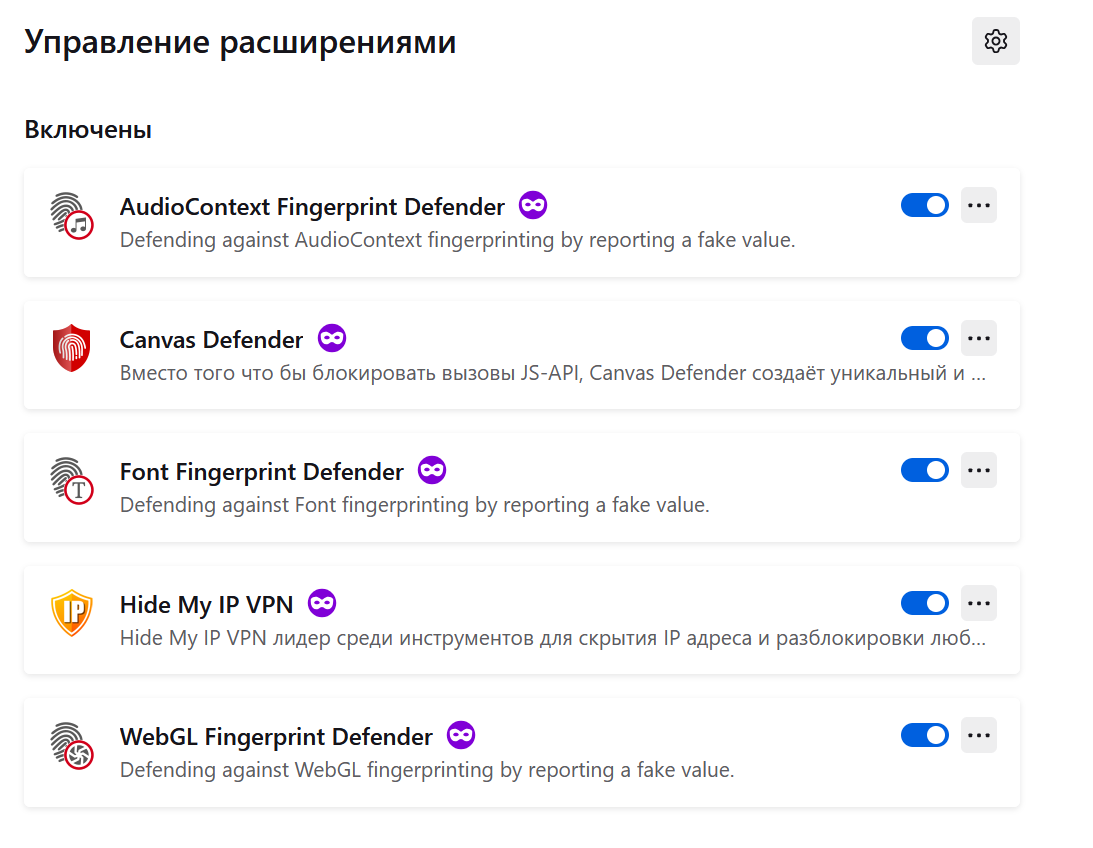This screenshot has width=1093, height=848.
Task: Disable the Hide My IP VPN extension
Action: click(x=924, y=603)
